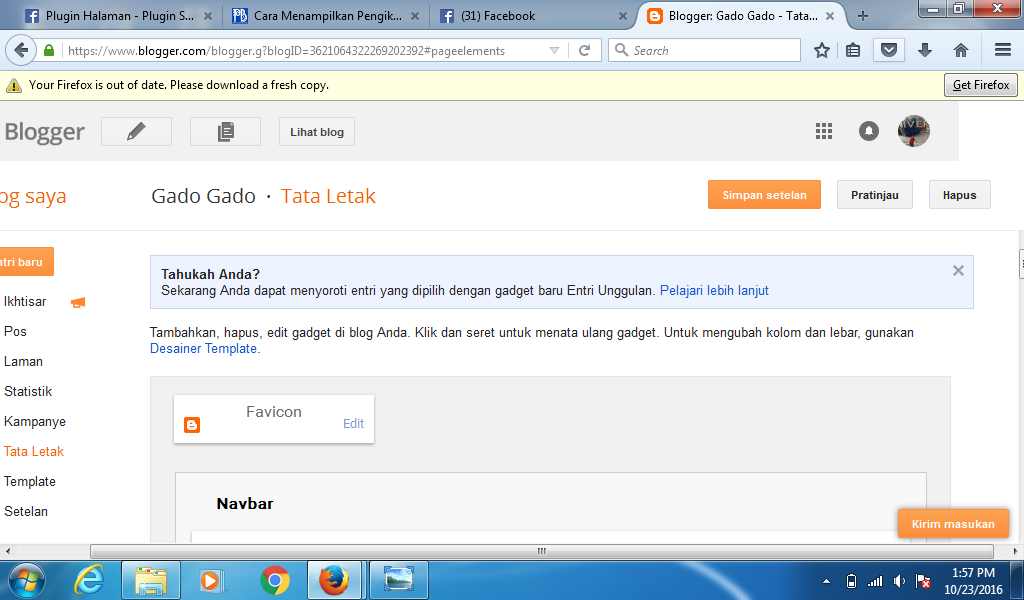The height and width of the screenshot is (600, 1024).
Task: Open Ikhtisar in the sidebar
Action: point(25,302)
